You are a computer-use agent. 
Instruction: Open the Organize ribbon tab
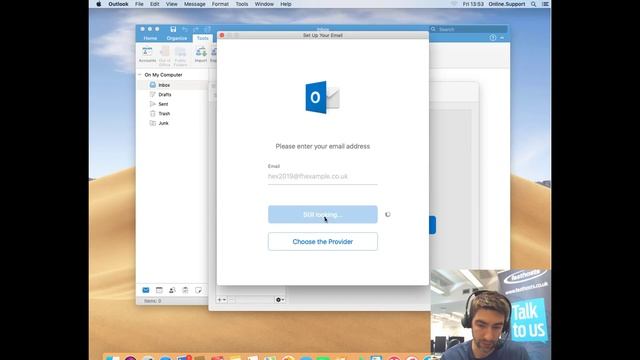(x=177, y=38)
